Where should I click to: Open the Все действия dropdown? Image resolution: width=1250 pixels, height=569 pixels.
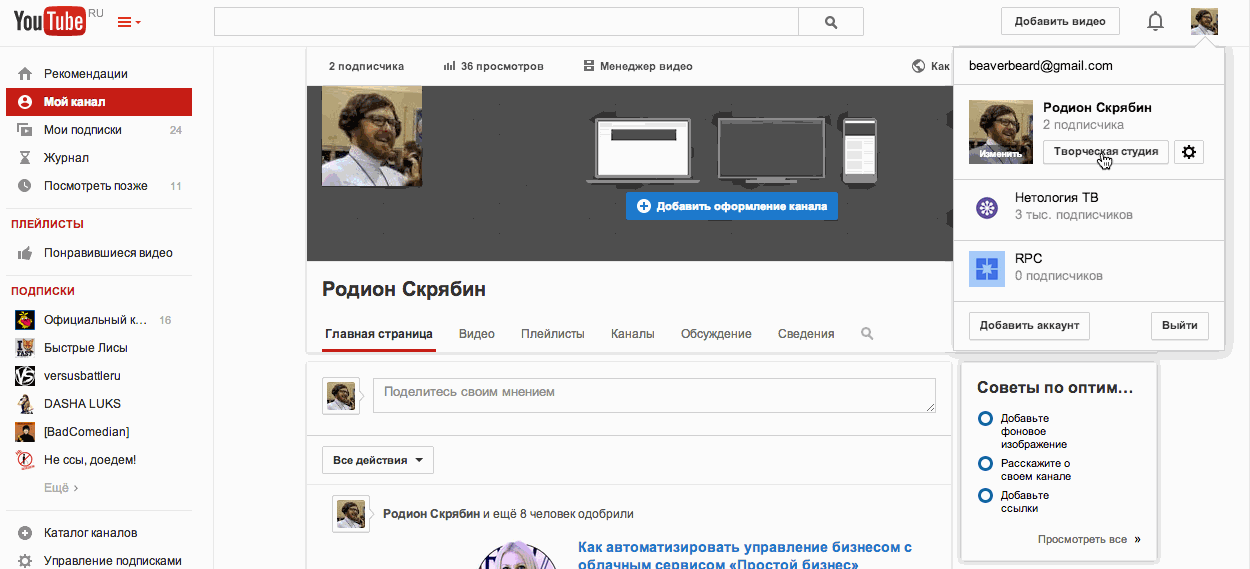point(378,460)
